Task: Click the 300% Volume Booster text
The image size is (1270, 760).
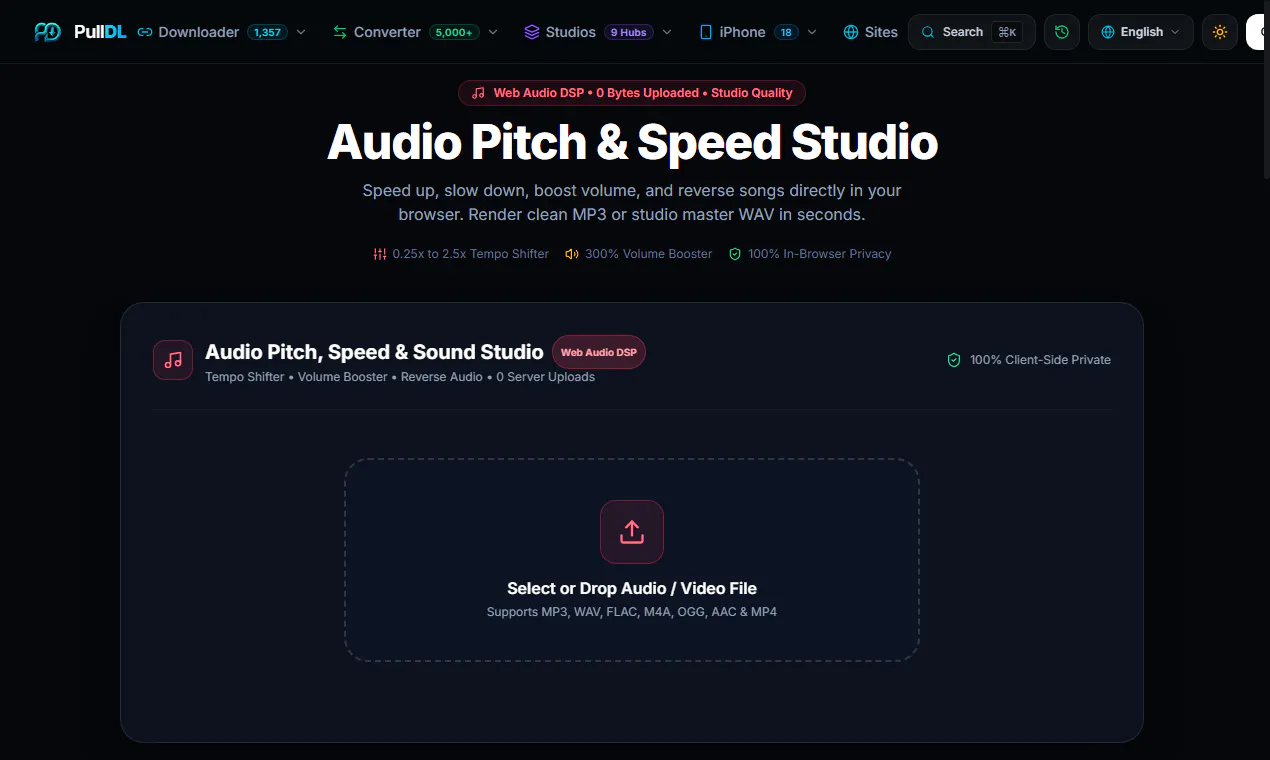Action: pos(649,254)
